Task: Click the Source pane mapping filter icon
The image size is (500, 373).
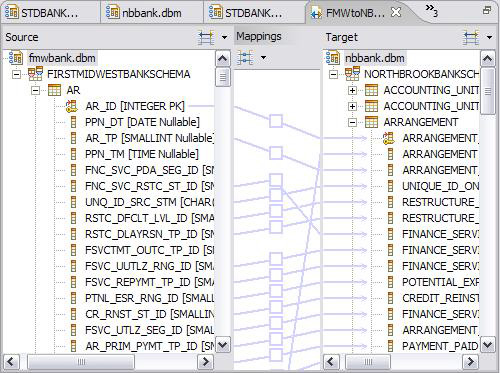Action: click(206, 37)
